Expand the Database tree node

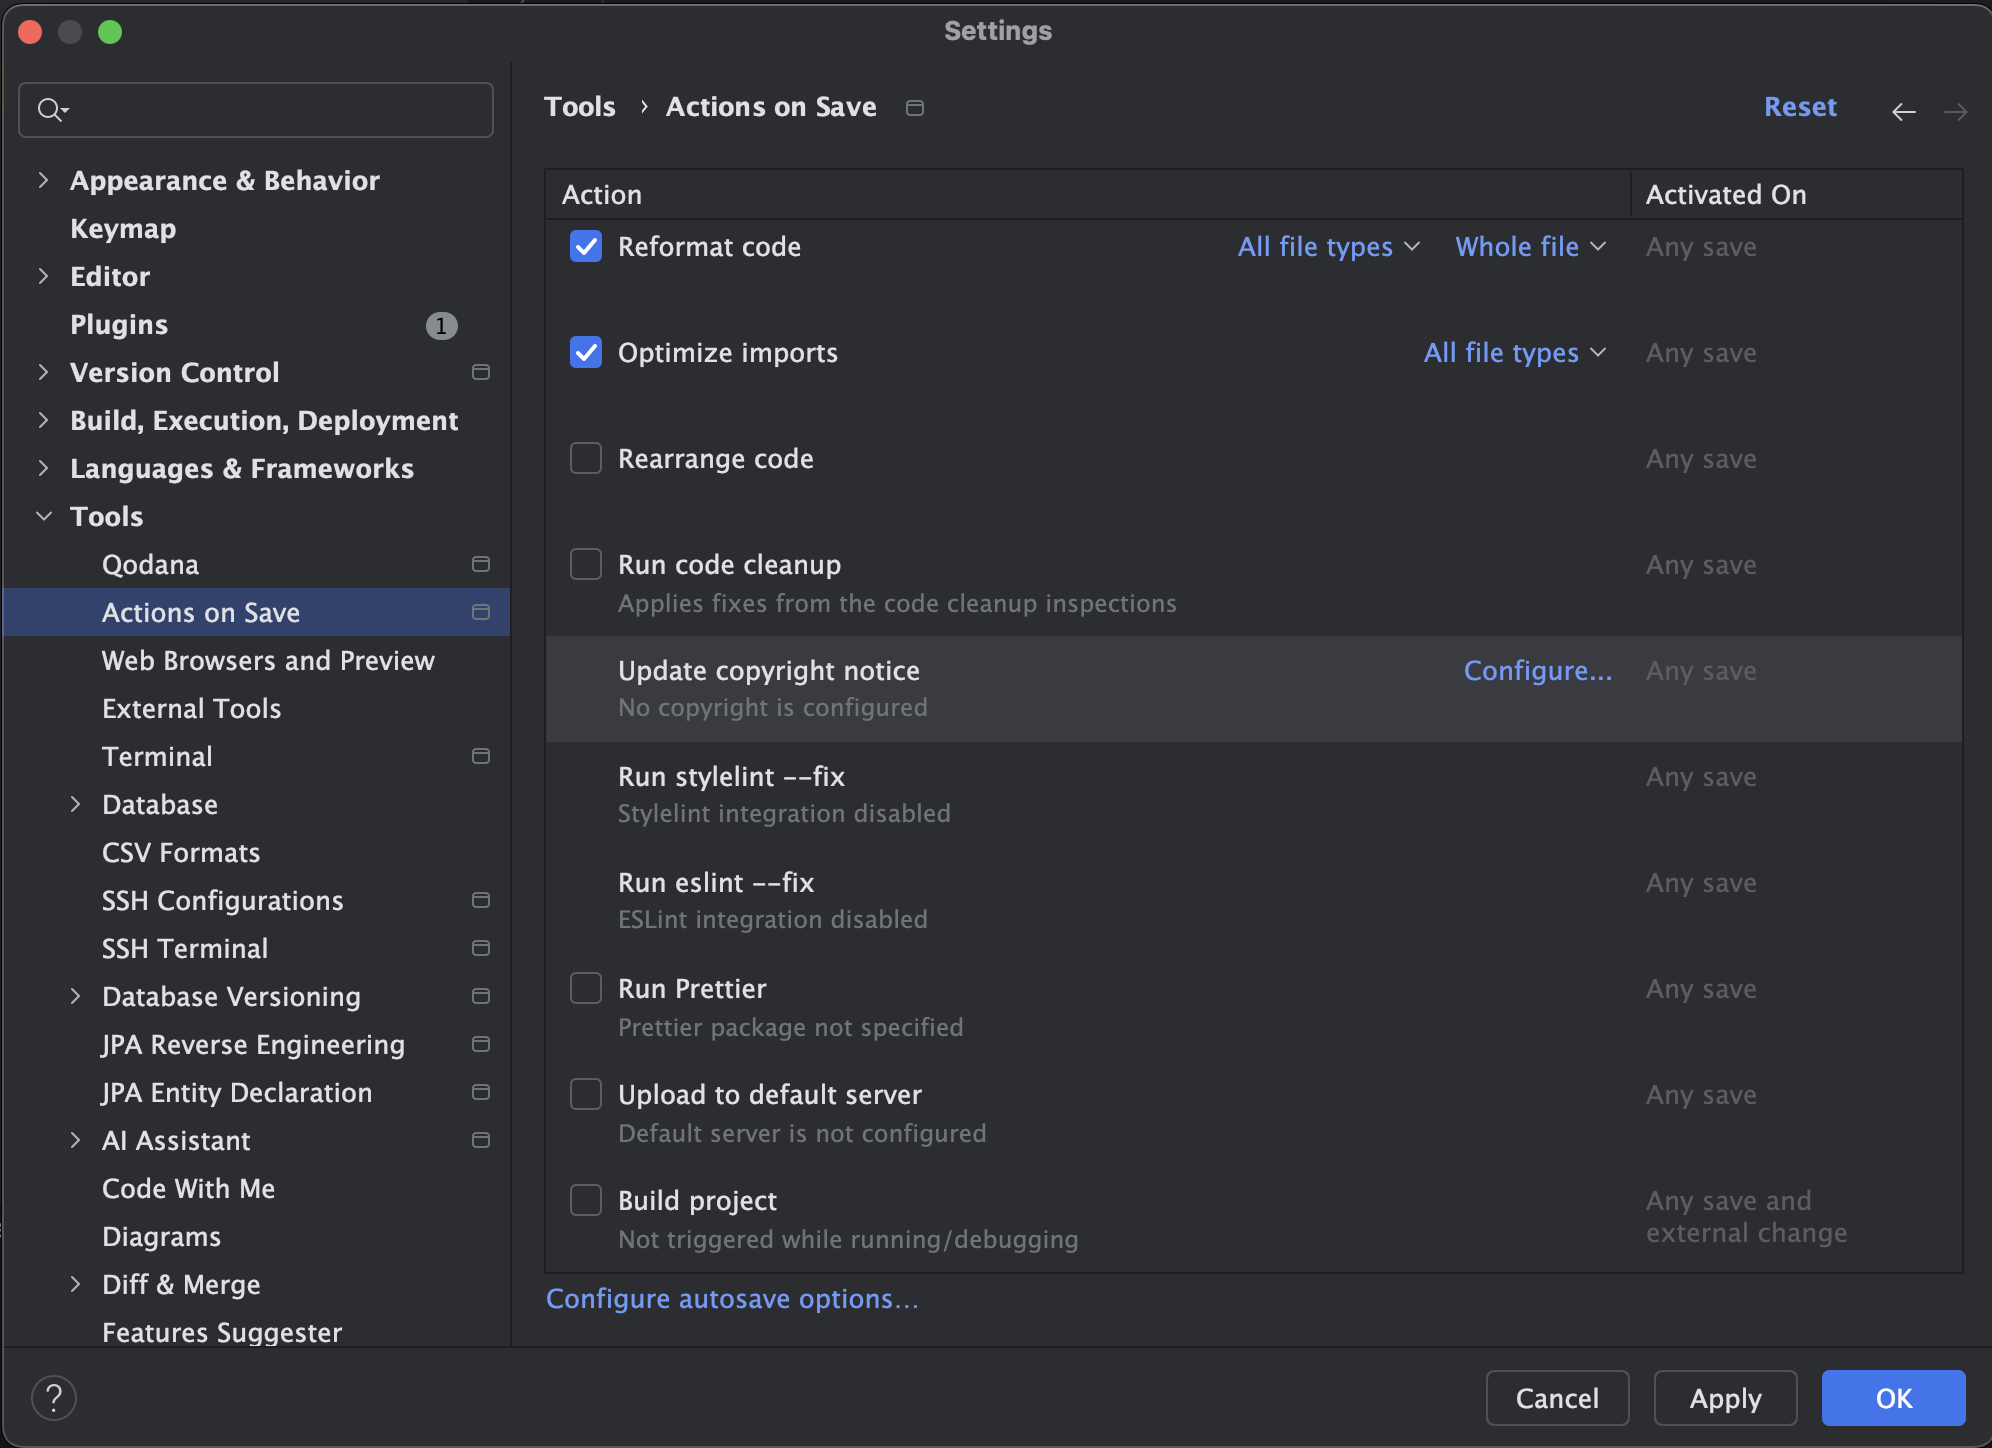pos(75,805)
